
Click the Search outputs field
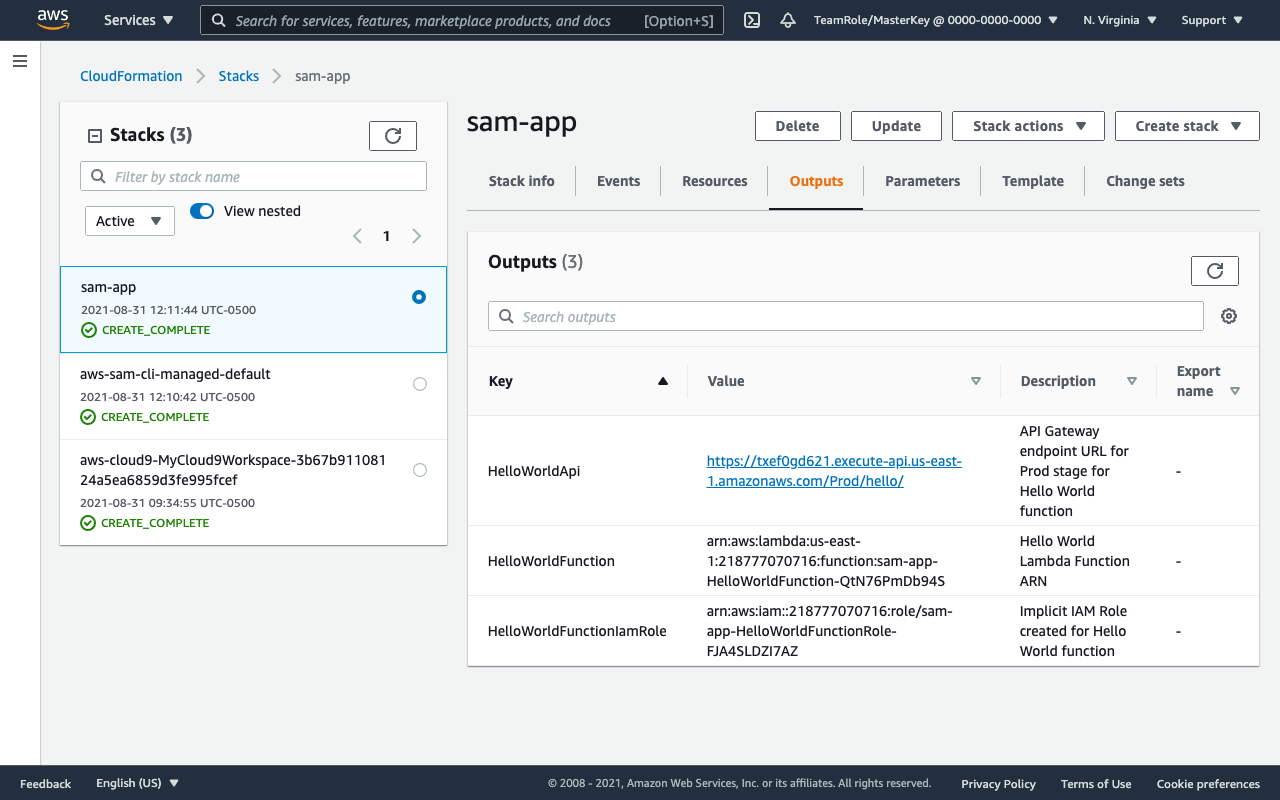[x=846, y=316]
